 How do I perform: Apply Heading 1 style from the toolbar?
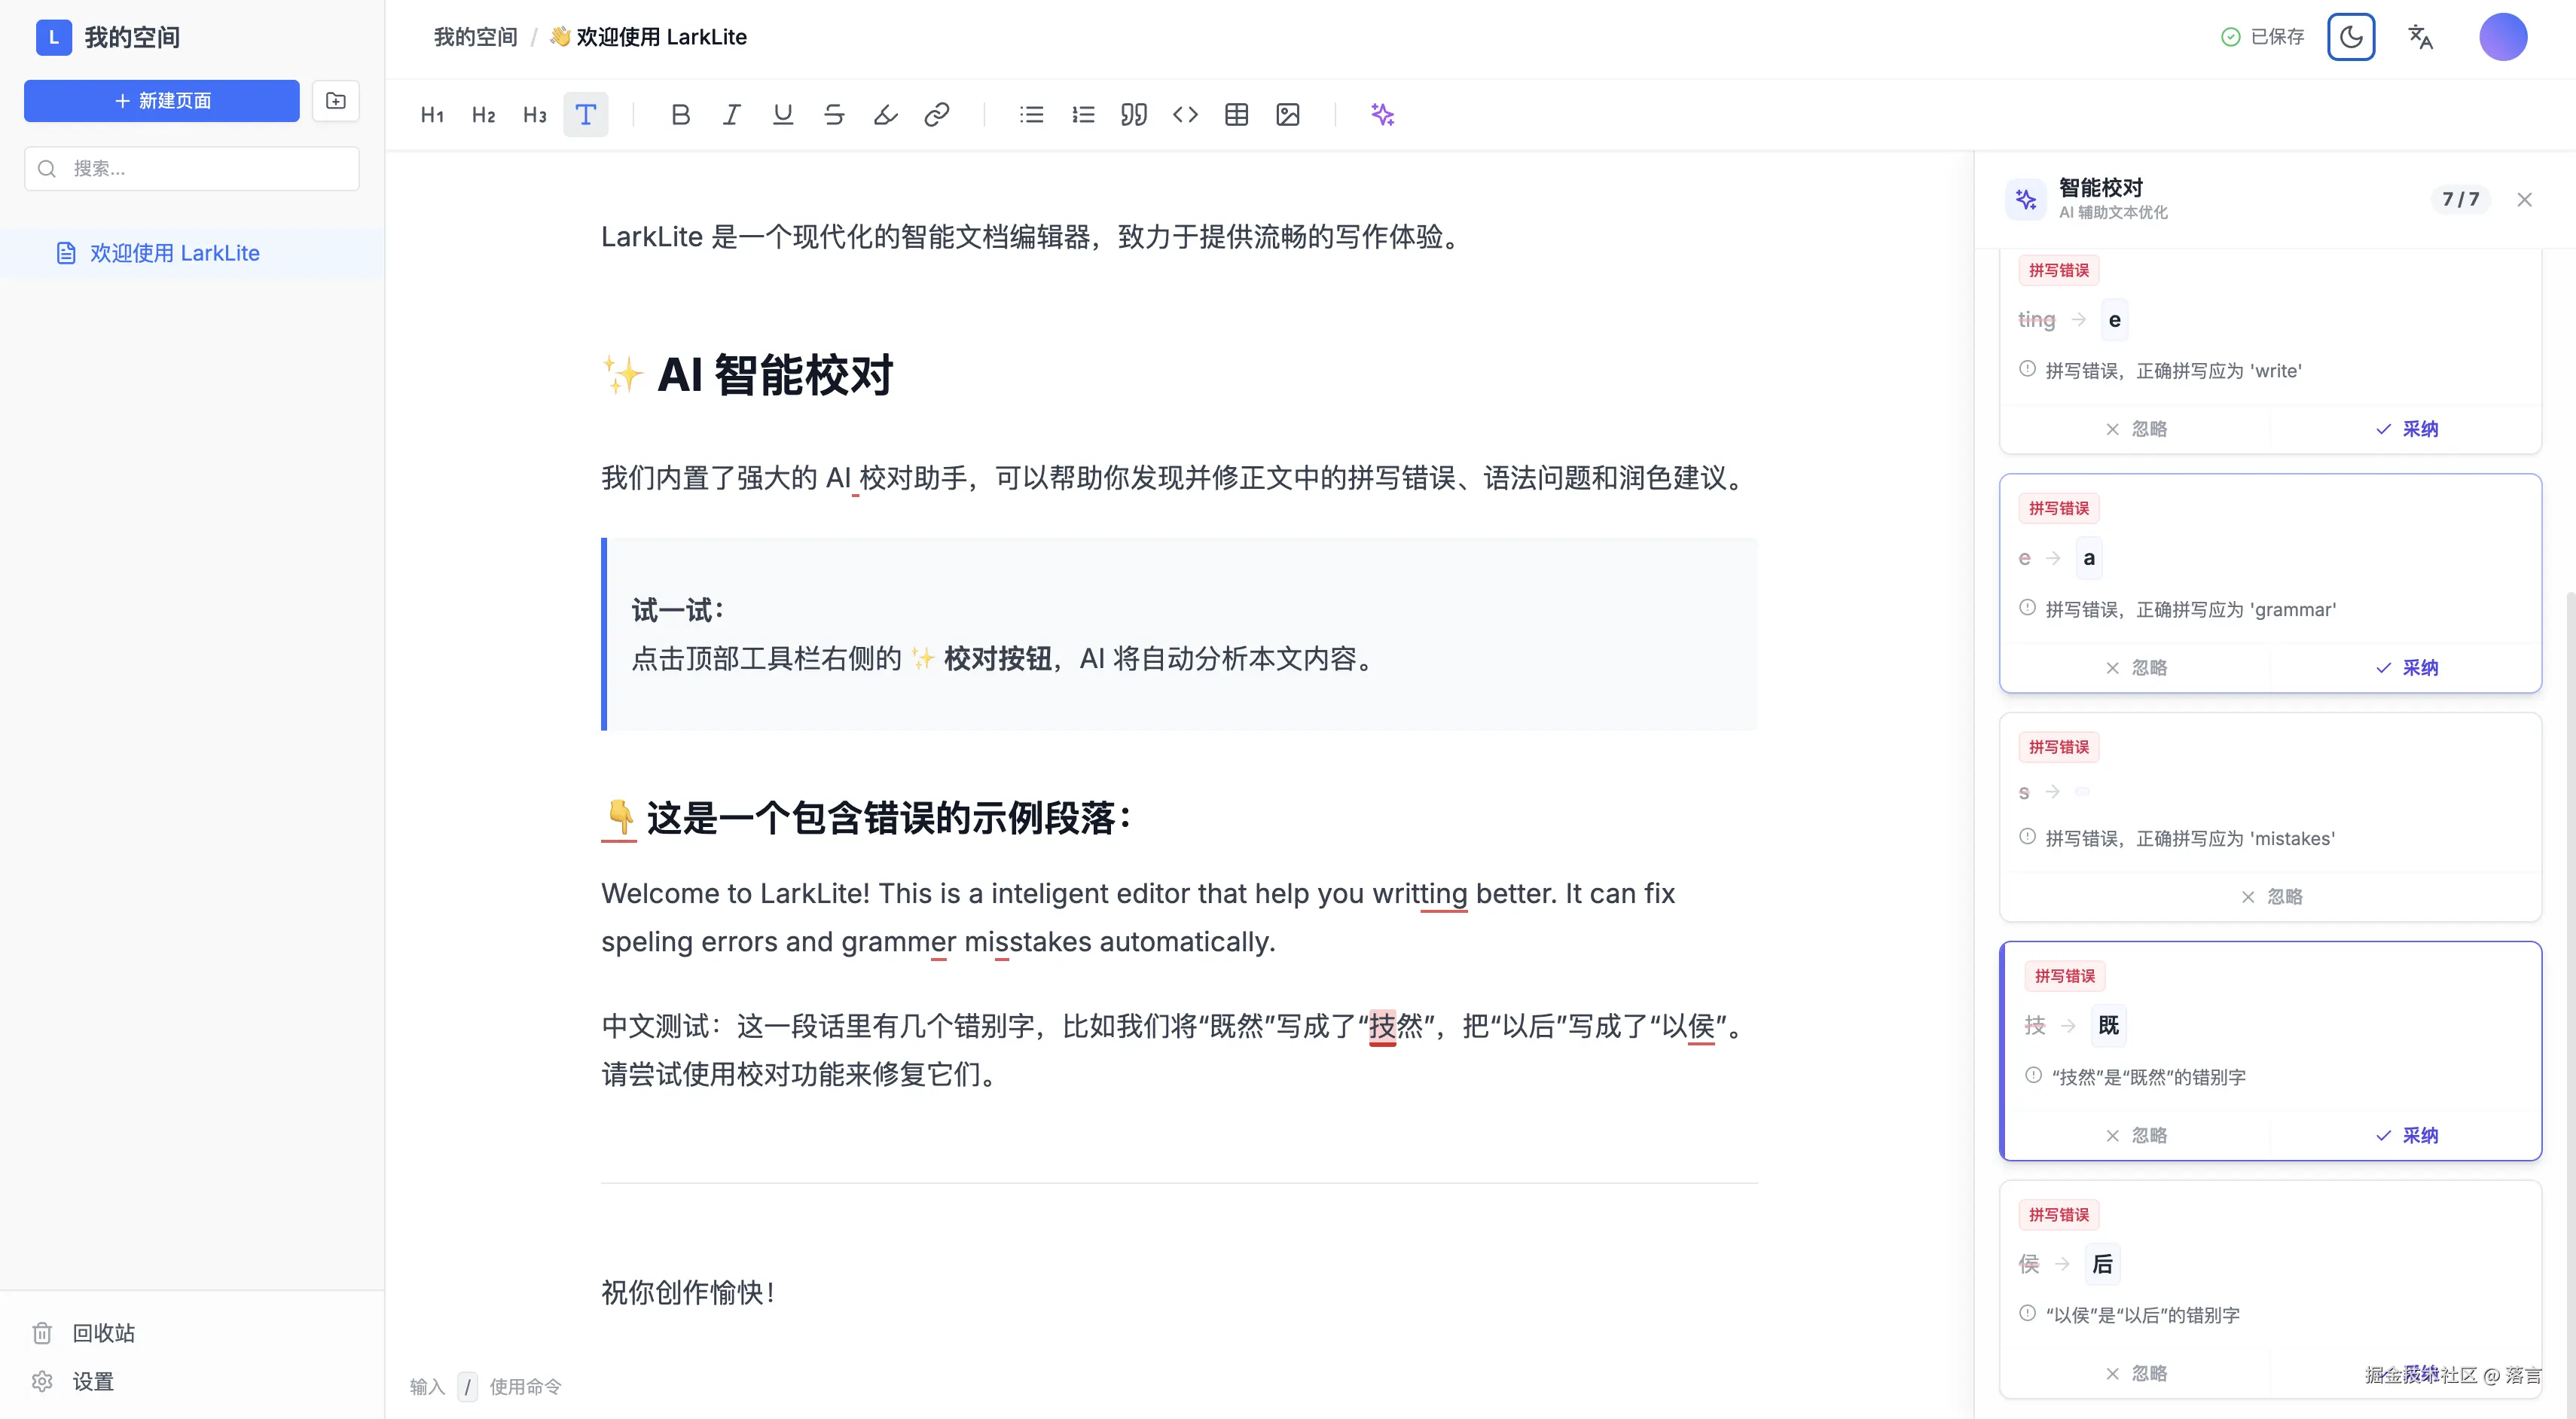(432, 114)
